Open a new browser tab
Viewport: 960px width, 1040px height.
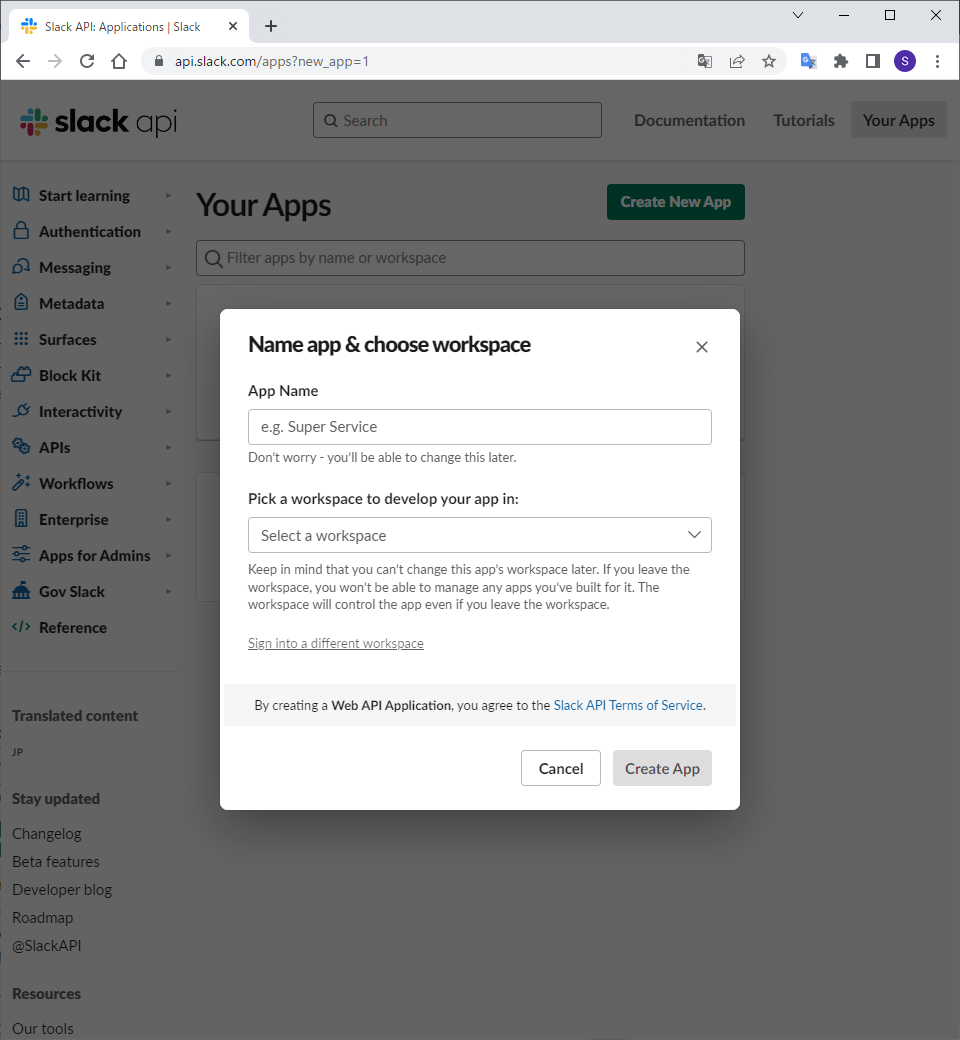point(271,26)
